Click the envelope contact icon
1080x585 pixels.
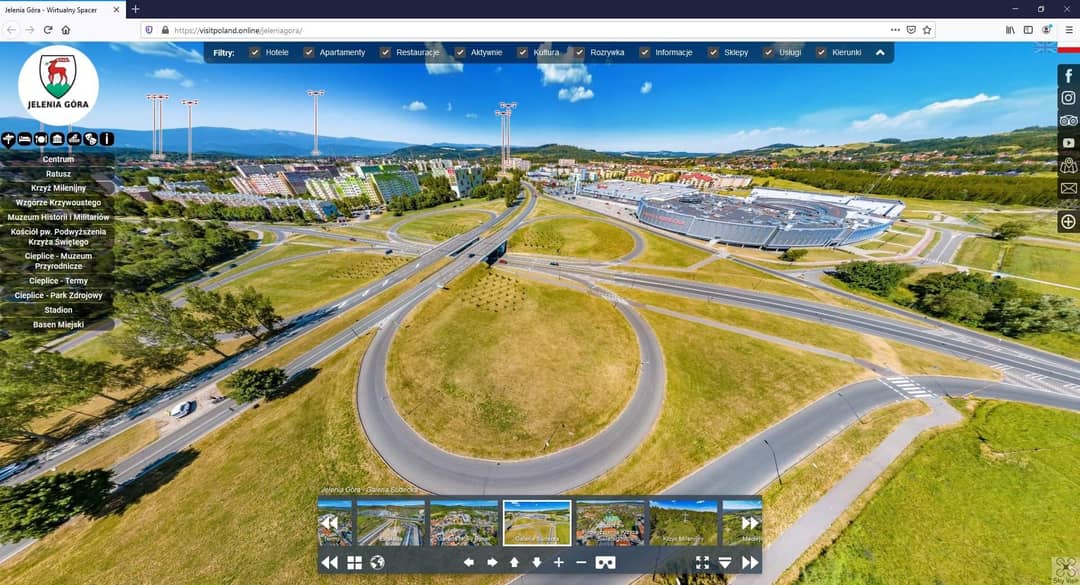[x=1068, y=188]
